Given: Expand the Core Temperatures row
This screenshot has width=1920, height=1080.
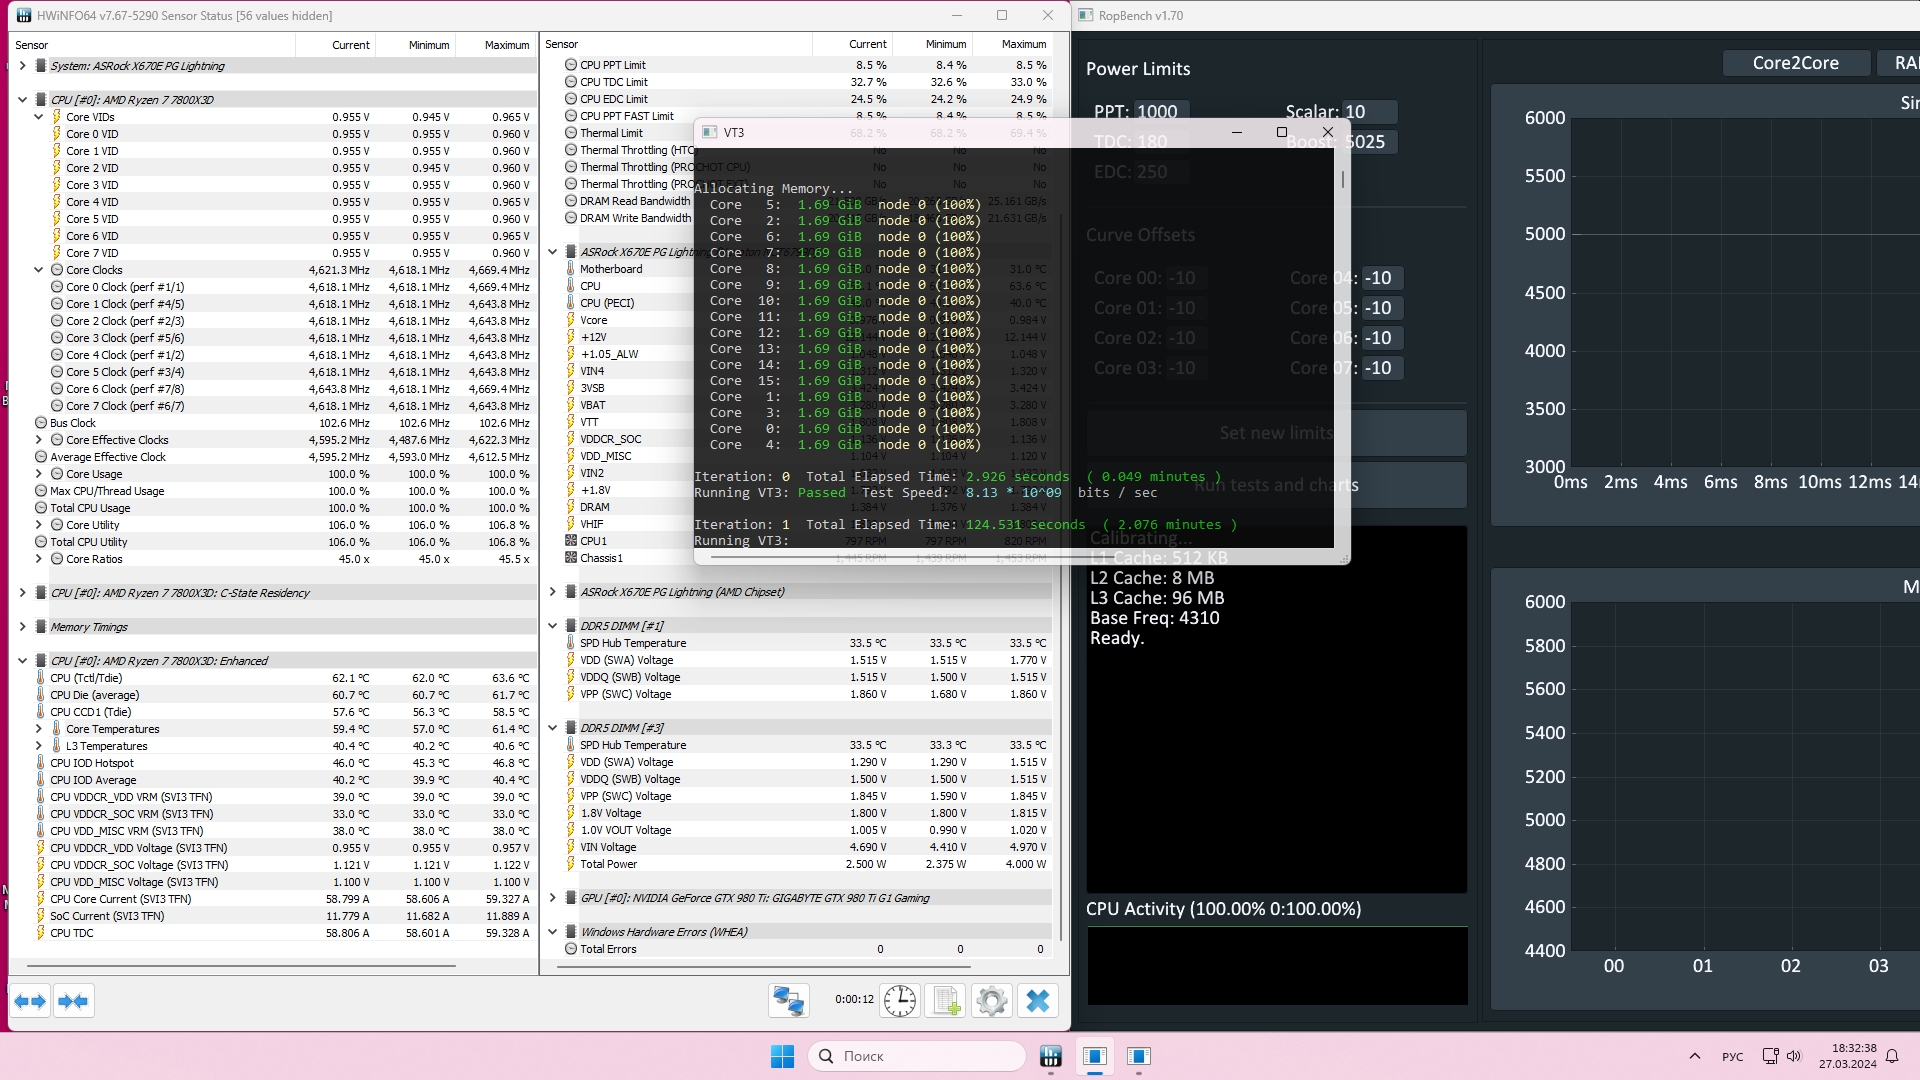Looking at the screenshot, I should click(x=38, y=729).
